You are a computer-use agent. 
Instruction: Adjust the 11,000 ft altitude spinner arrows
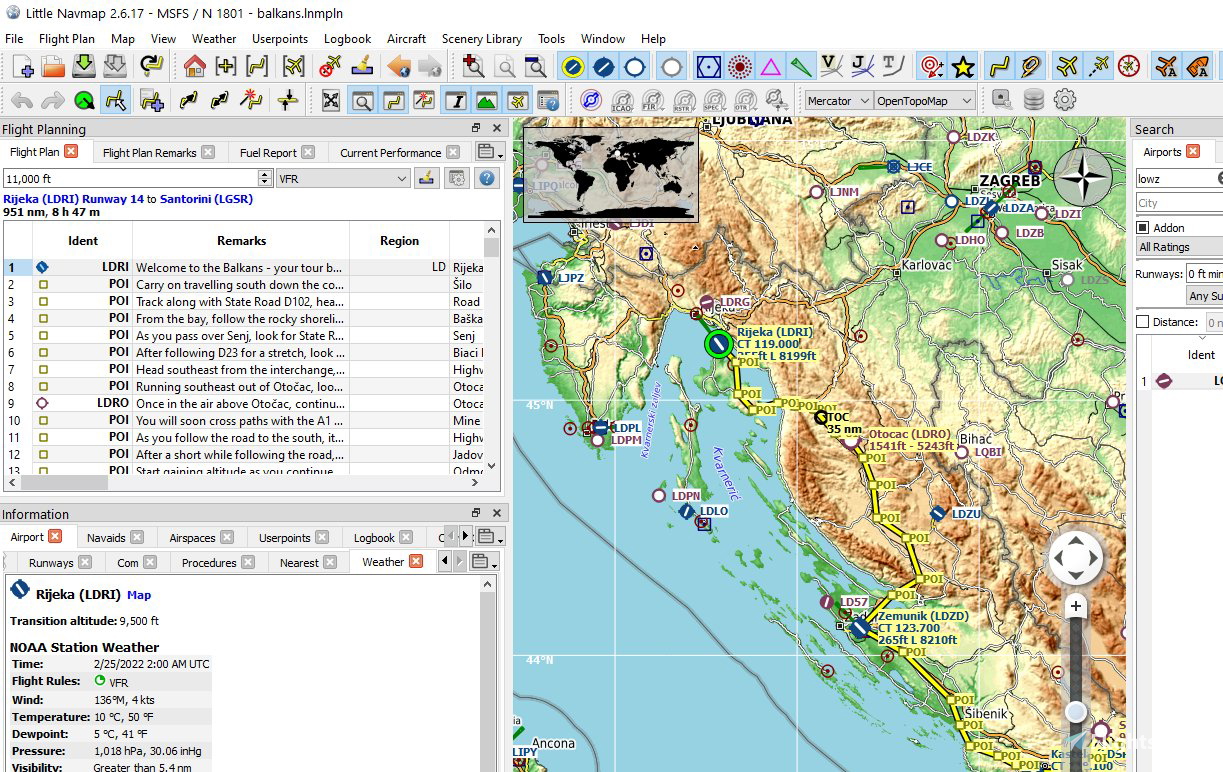pos(265,178)
